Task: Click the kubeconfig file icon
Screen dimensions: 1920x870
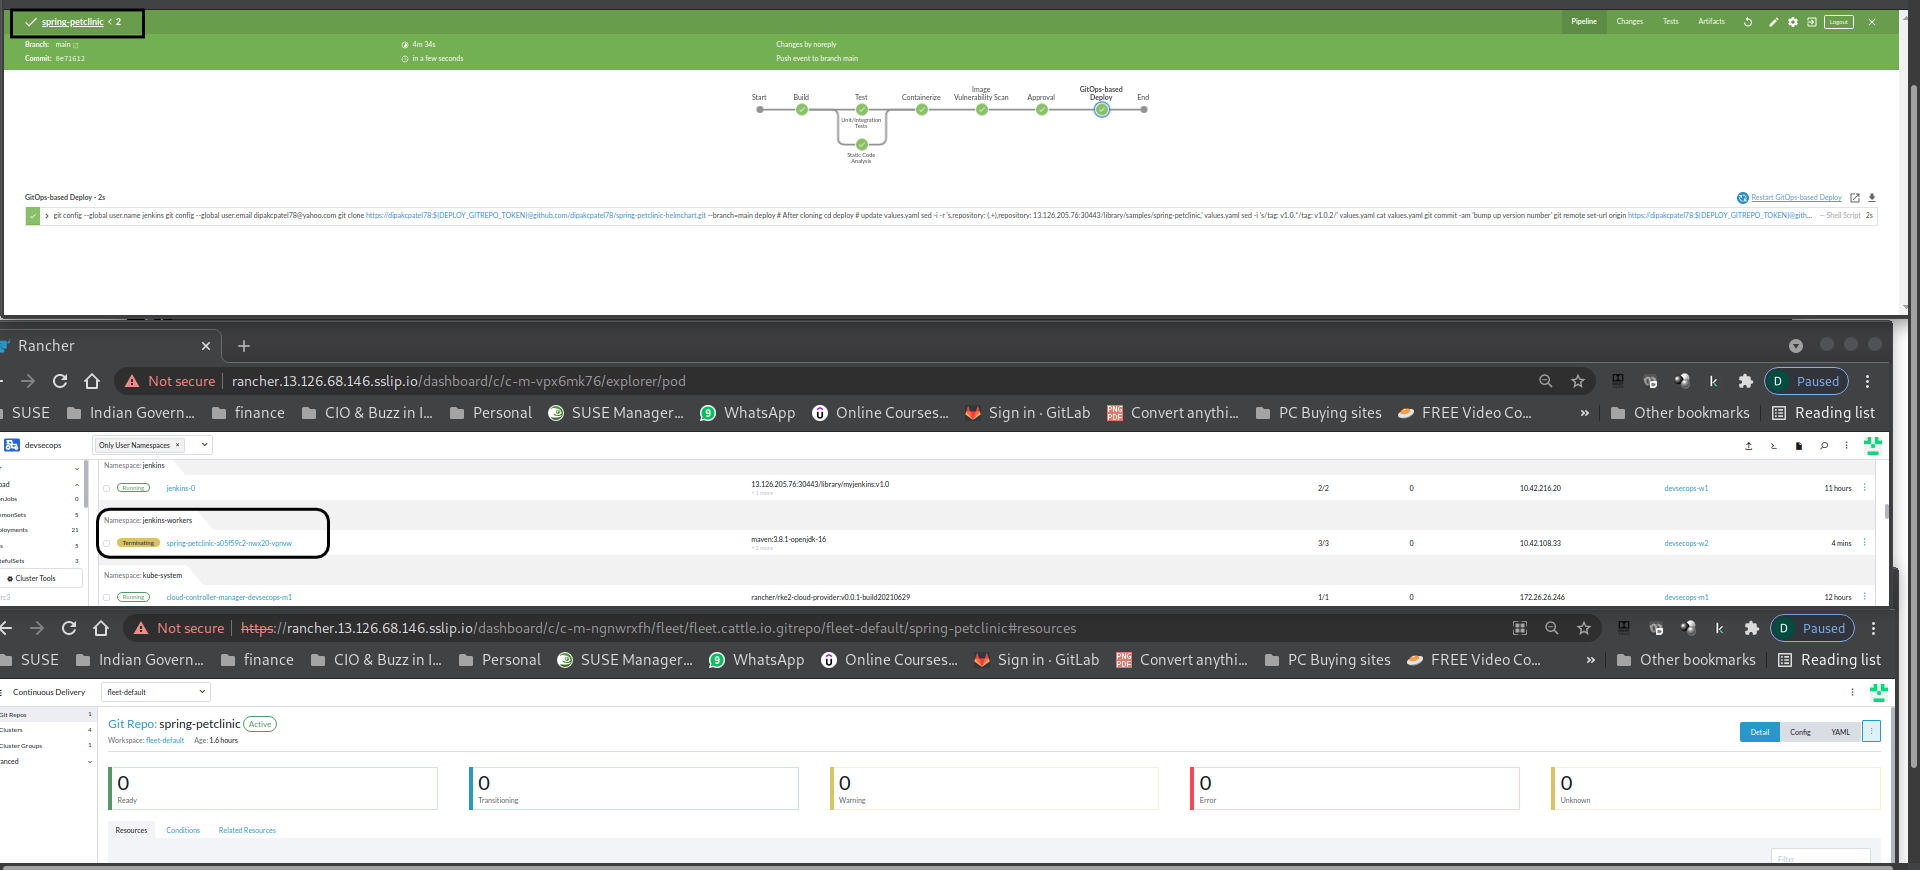Action: pos(1799,446)
